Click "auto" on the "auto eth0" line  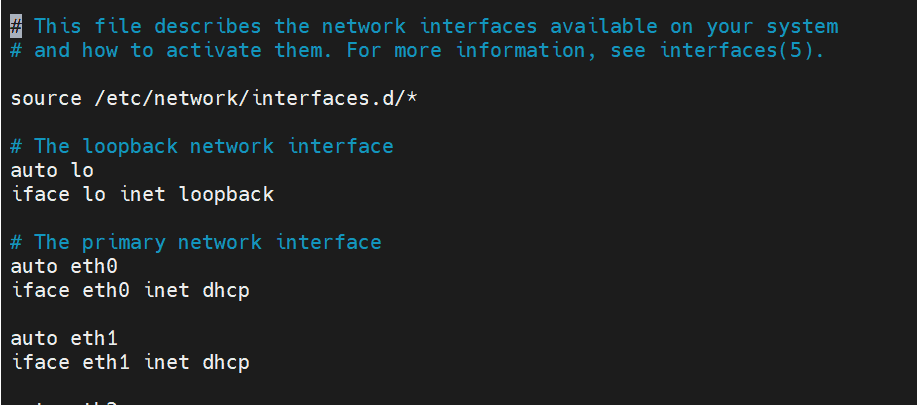pyautogui.click(x=34, y=266)
